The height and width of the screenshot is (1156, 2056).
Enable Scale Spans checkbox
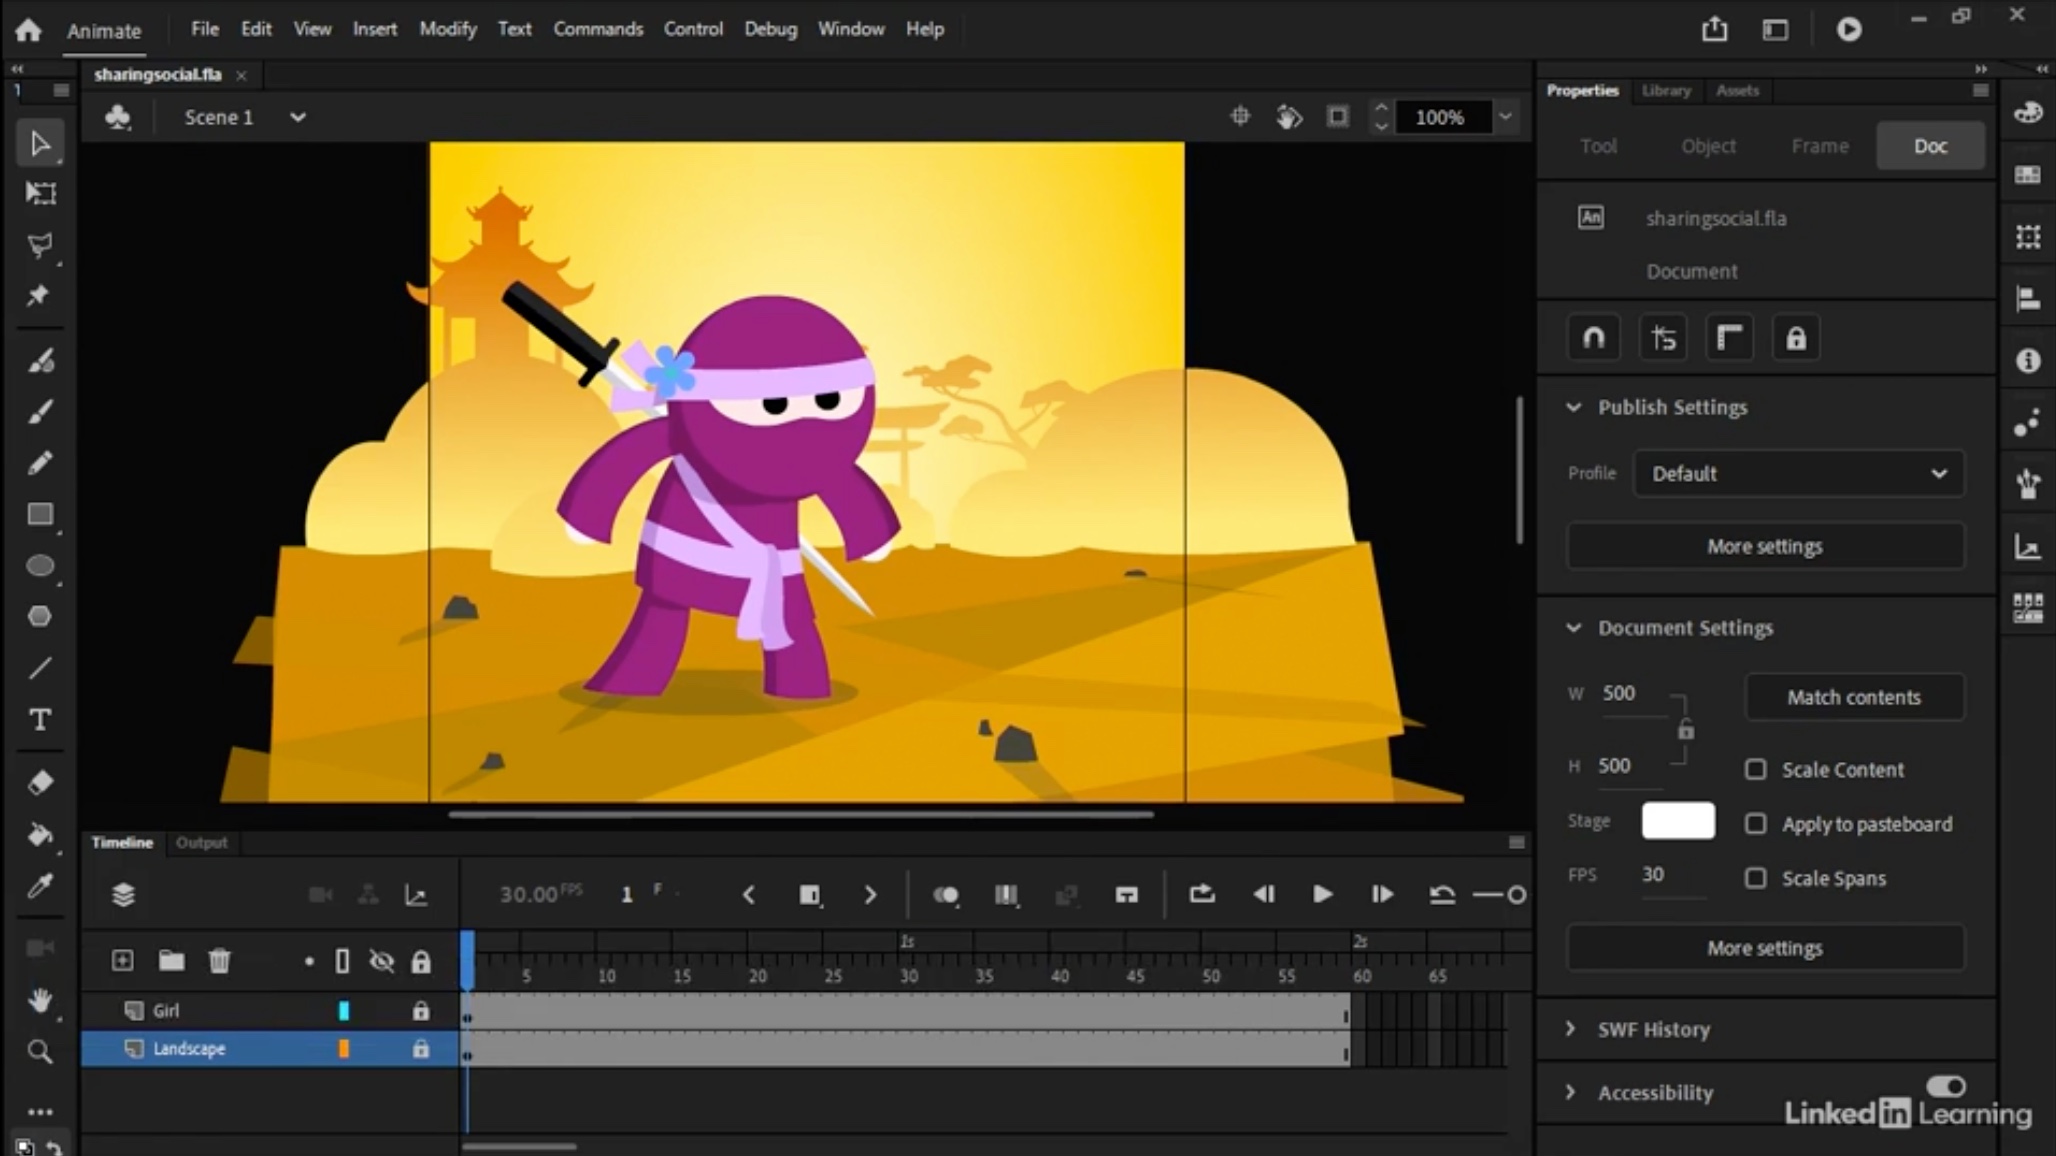(1755, 877)
